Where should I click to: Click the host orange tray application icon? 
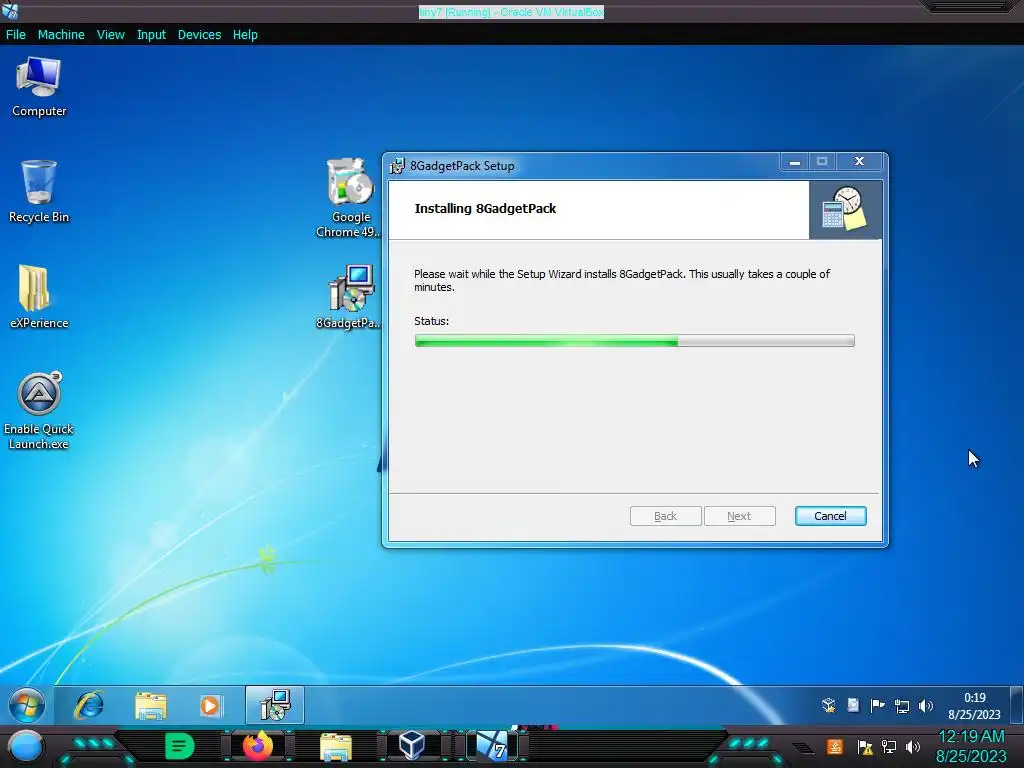[x=835, y=746]
